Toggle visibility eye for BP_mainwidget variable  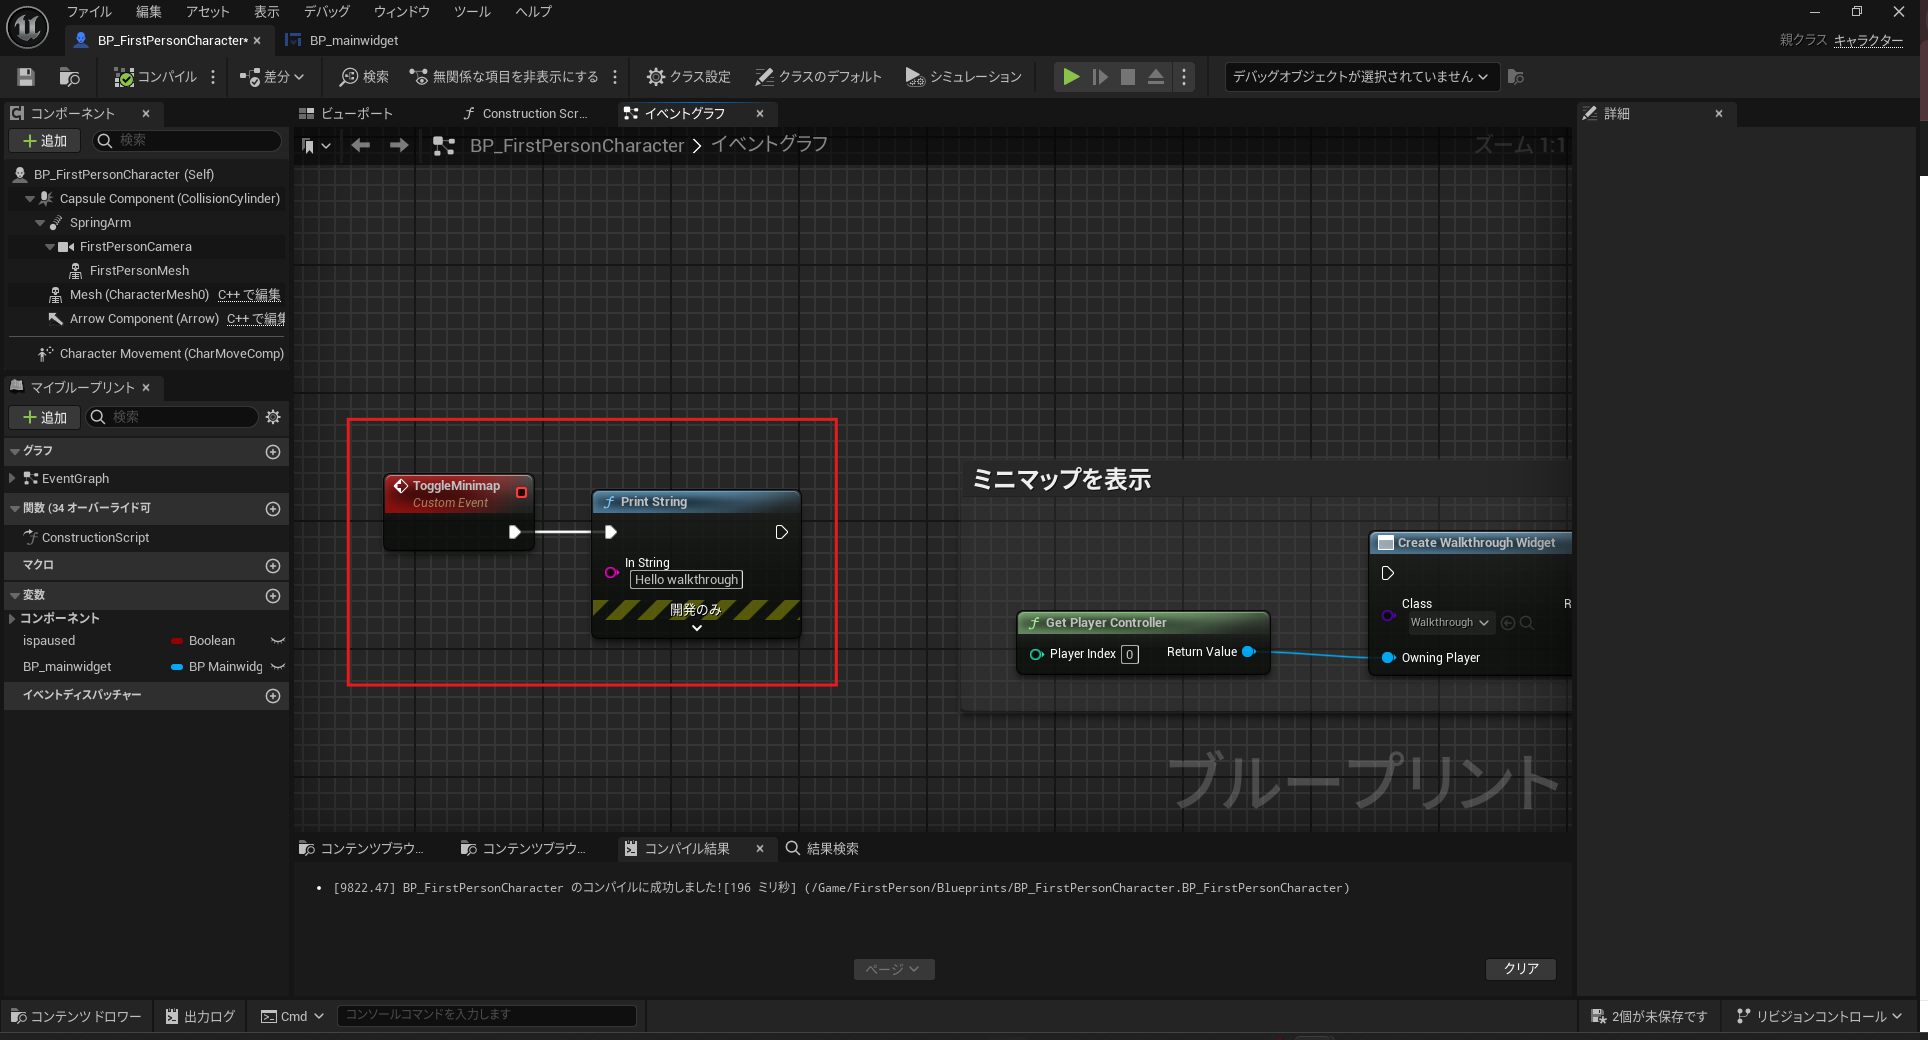[x=278, y=667]
